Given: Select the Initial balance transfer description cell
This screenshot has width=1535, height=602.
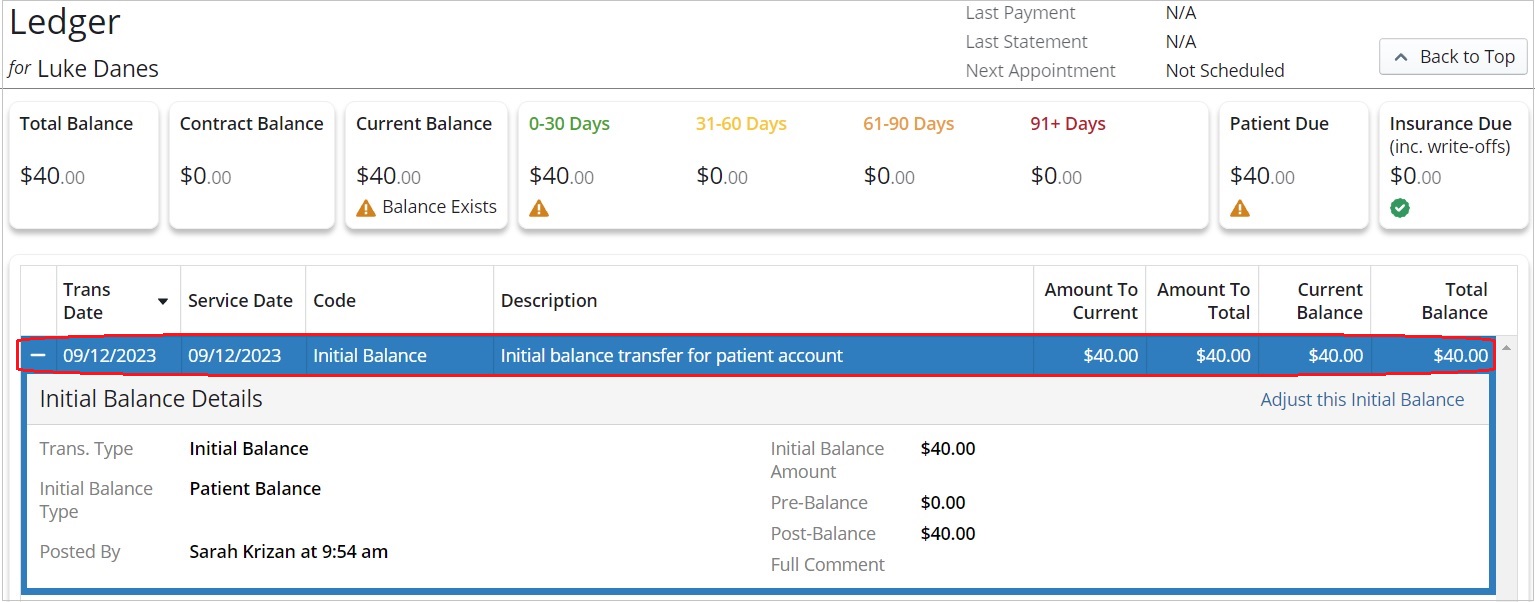Looking at the screenshot, I should [671, 355].
